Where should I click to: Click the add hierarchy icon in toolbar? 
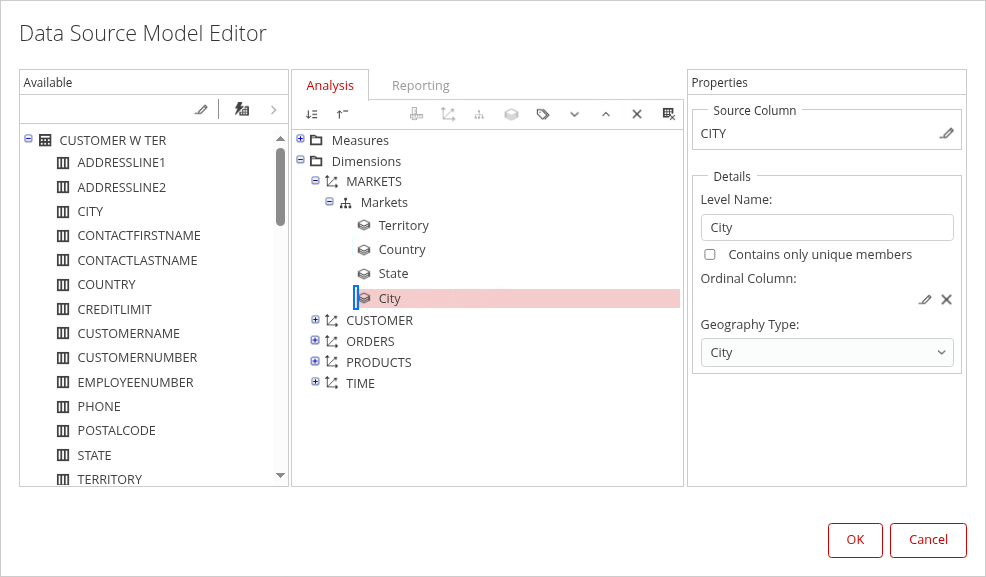coord(479,114)
